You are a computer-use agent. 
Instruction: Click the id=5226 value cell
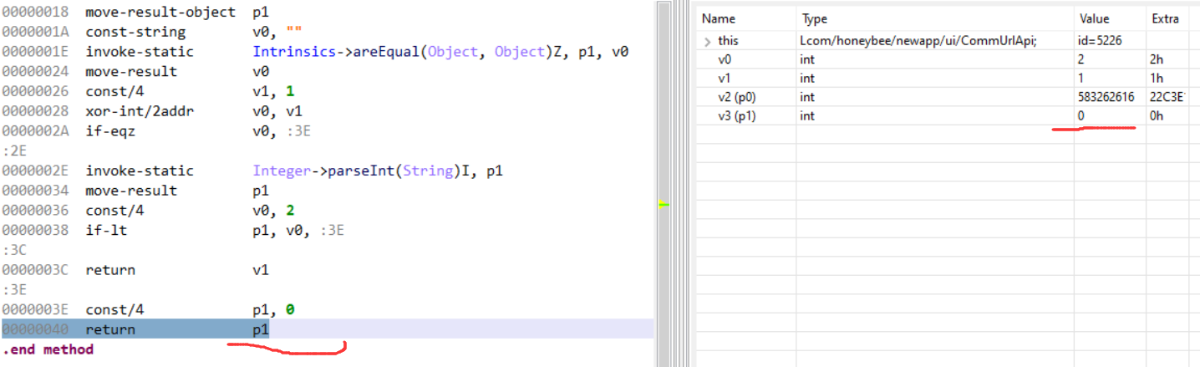1101,41
